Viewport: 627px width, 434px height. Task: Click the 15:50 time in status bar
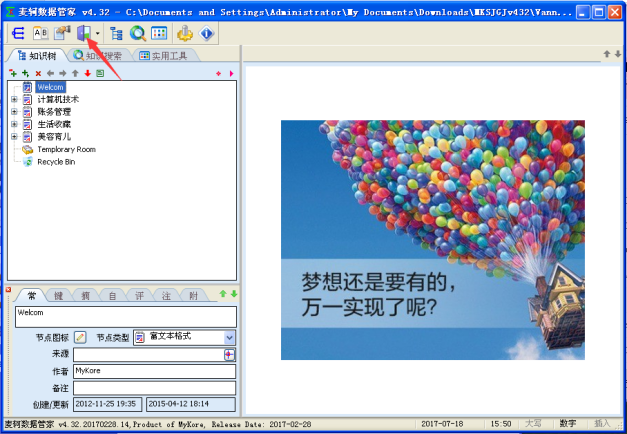pos(501,424)
